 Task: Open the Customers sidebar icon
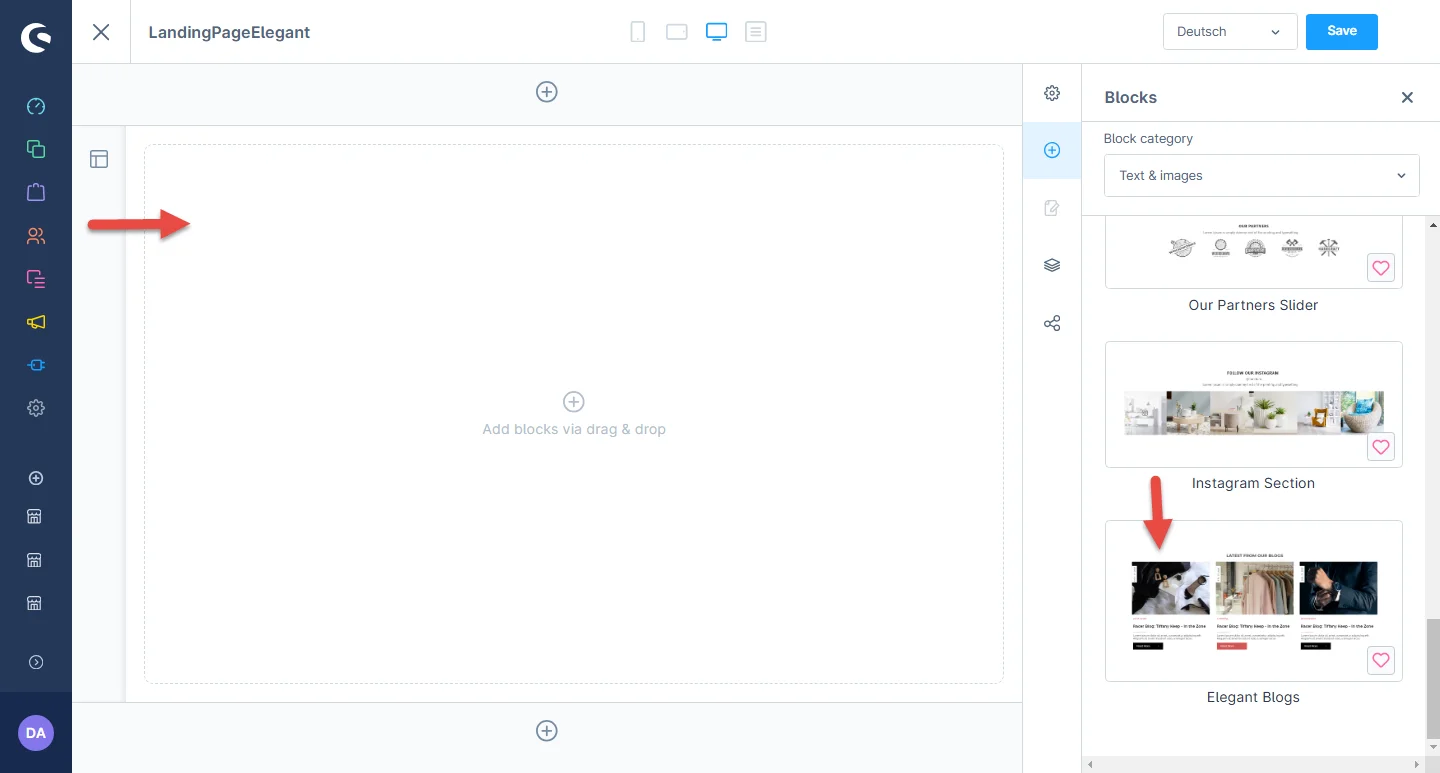36,236
